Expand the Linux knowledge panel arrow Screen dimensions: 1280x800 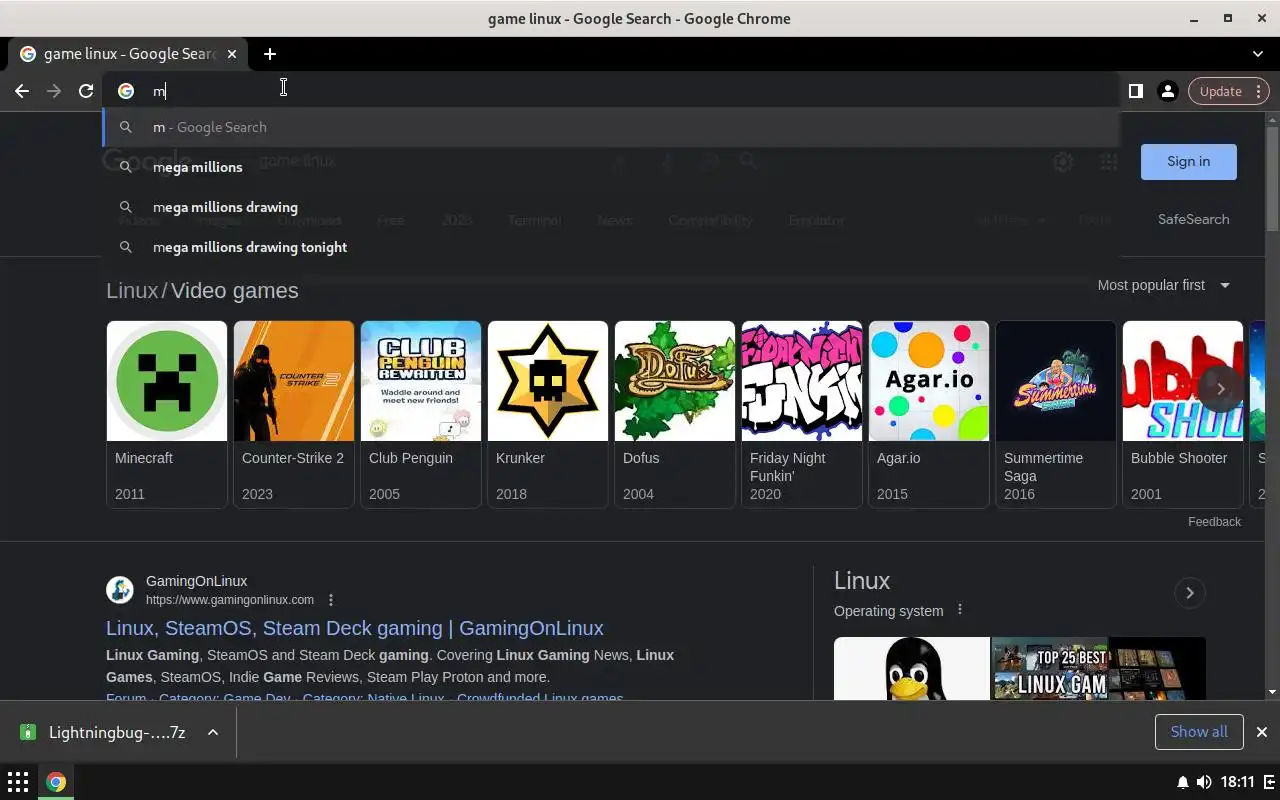[x=1189, y=593]
